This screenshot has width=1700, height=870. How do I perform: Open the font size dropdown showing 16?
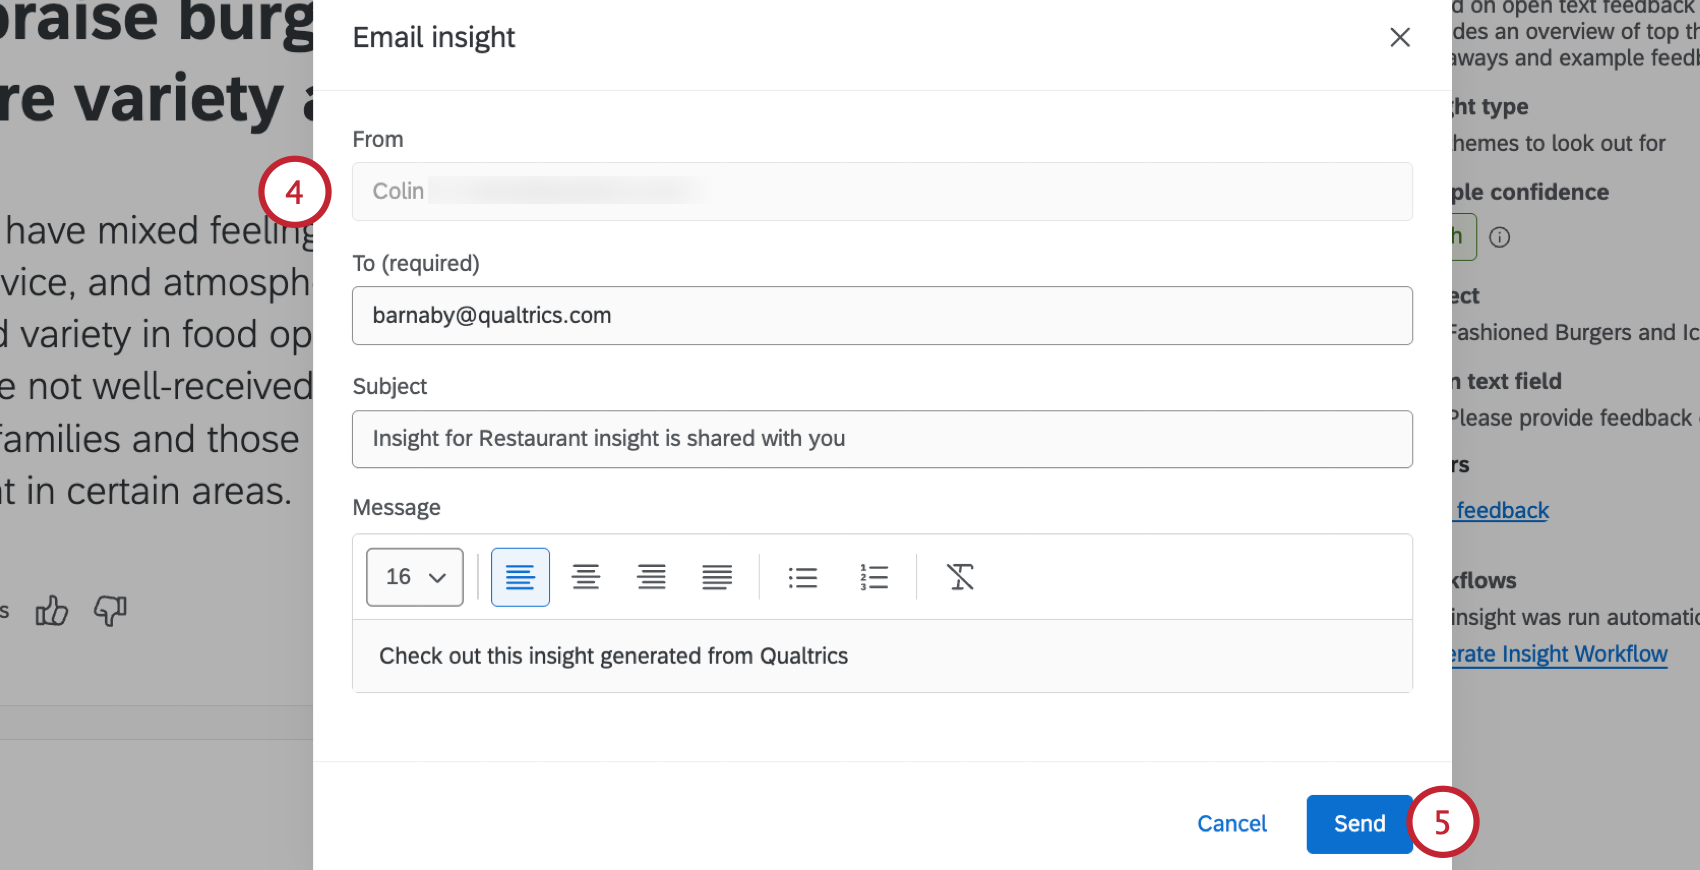point(413,577)
